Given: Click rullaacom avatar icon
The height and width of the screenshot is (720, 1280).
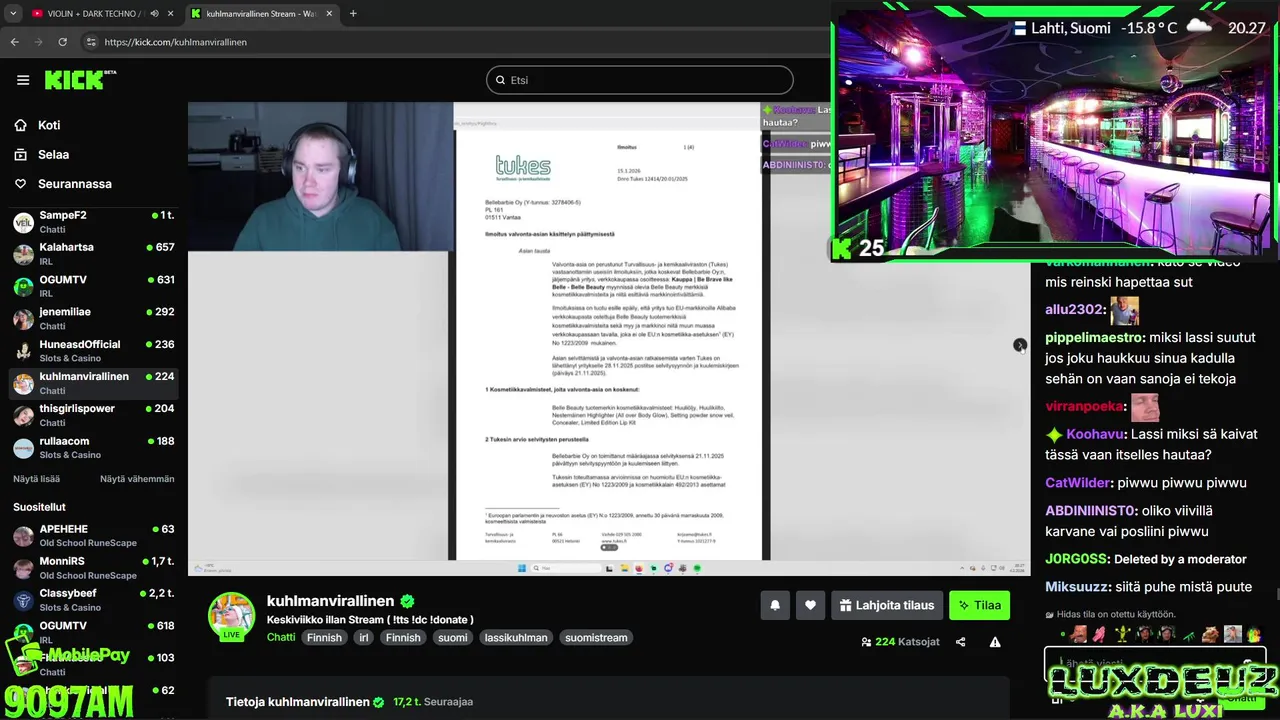Looking at the screenshot, I should (x=23, y=448).
